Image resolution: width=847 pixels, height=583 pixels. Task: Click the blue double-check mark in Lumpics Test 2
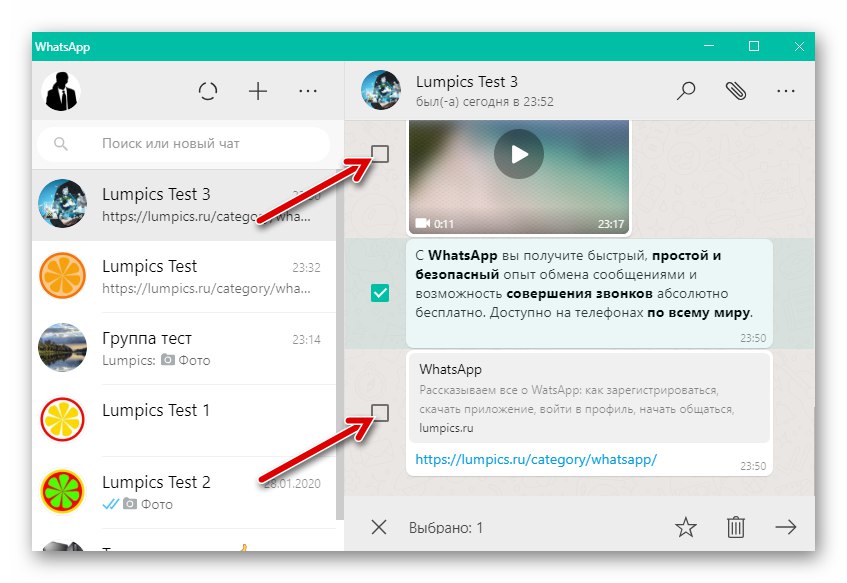tap(110, 504)
